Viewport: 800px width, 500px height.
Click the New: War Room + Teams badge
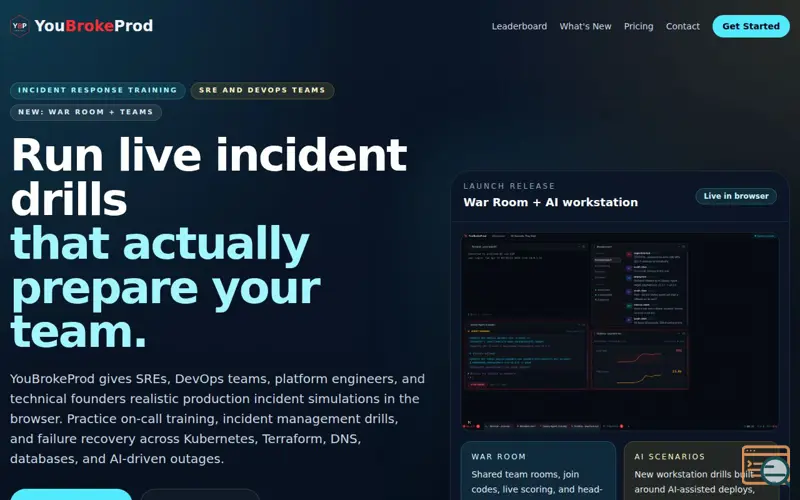coord(86,112)
